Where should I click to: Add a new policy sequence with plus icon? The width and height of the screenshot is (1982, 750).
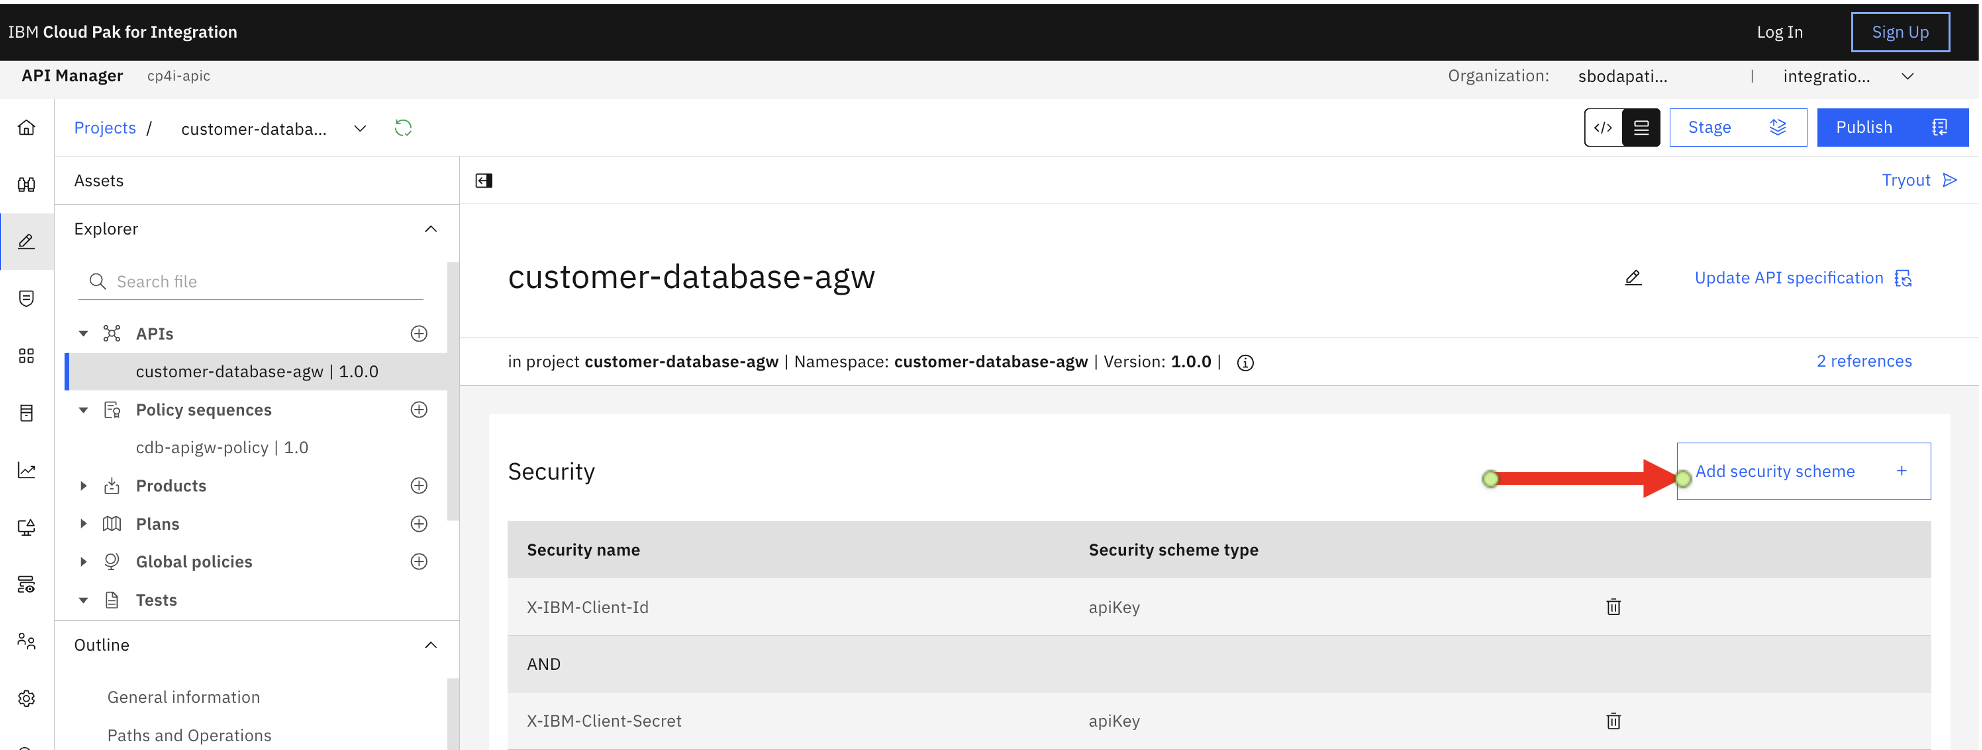[x=419, y=410]
